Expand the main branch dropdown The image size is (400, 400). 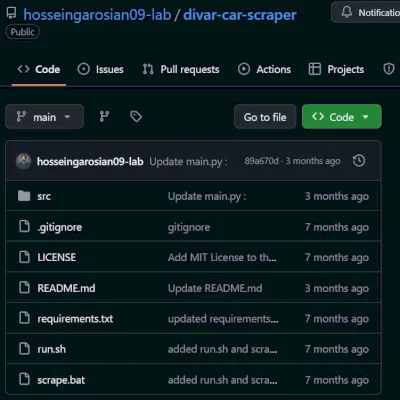click(x=44, y=117)
